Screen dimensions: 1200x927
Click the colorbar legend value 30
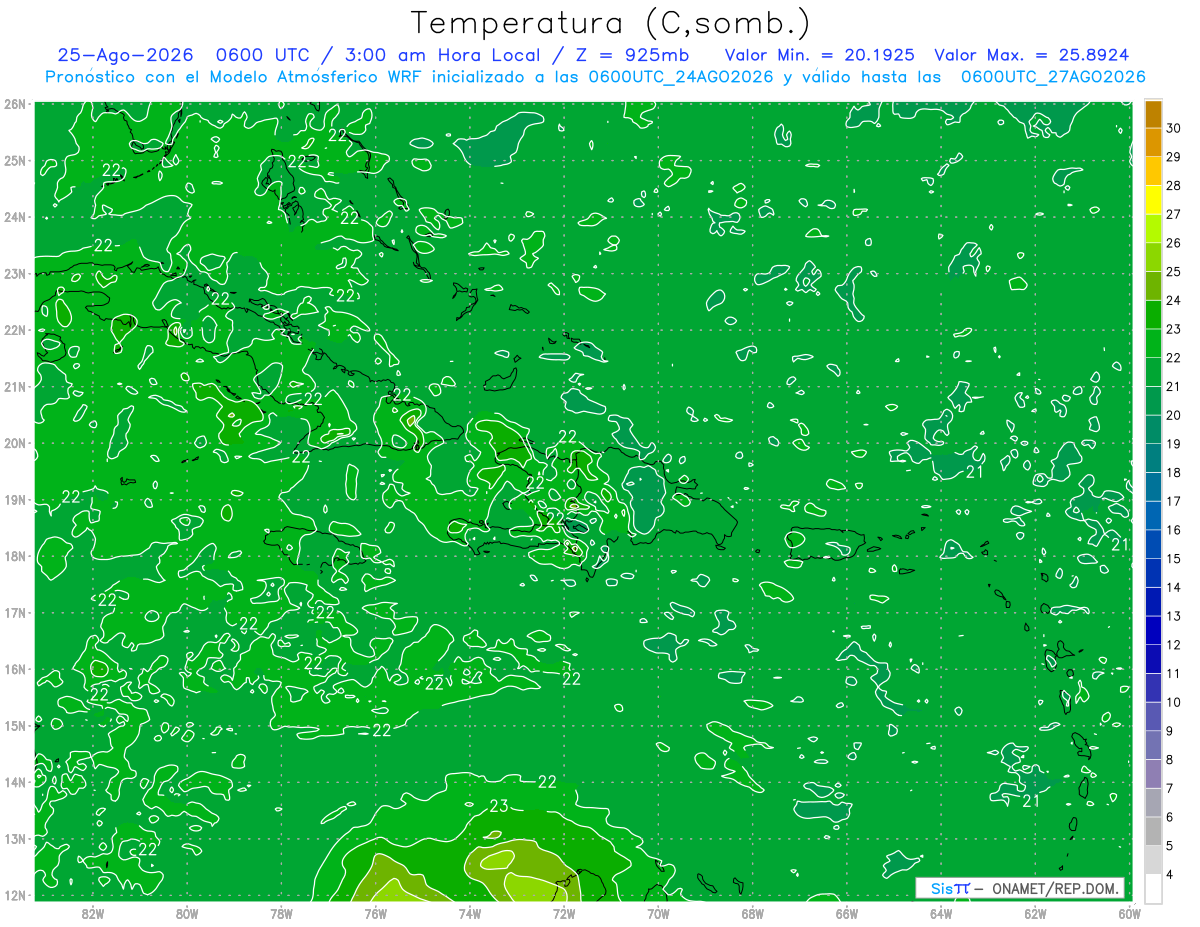coord(1173,128)
